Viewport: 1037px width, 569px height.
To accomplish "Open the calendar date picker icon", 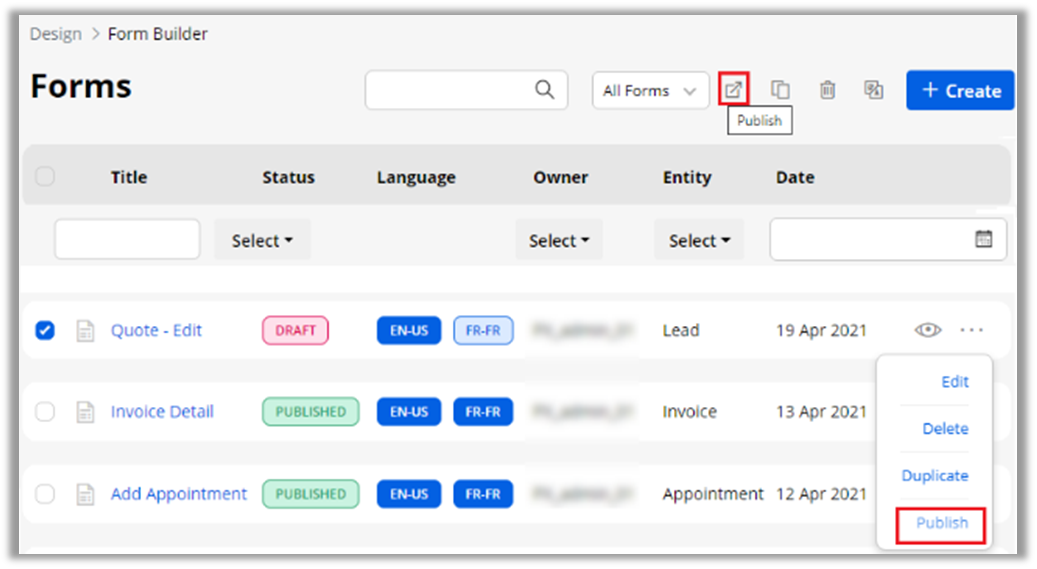I will (983, 239).
